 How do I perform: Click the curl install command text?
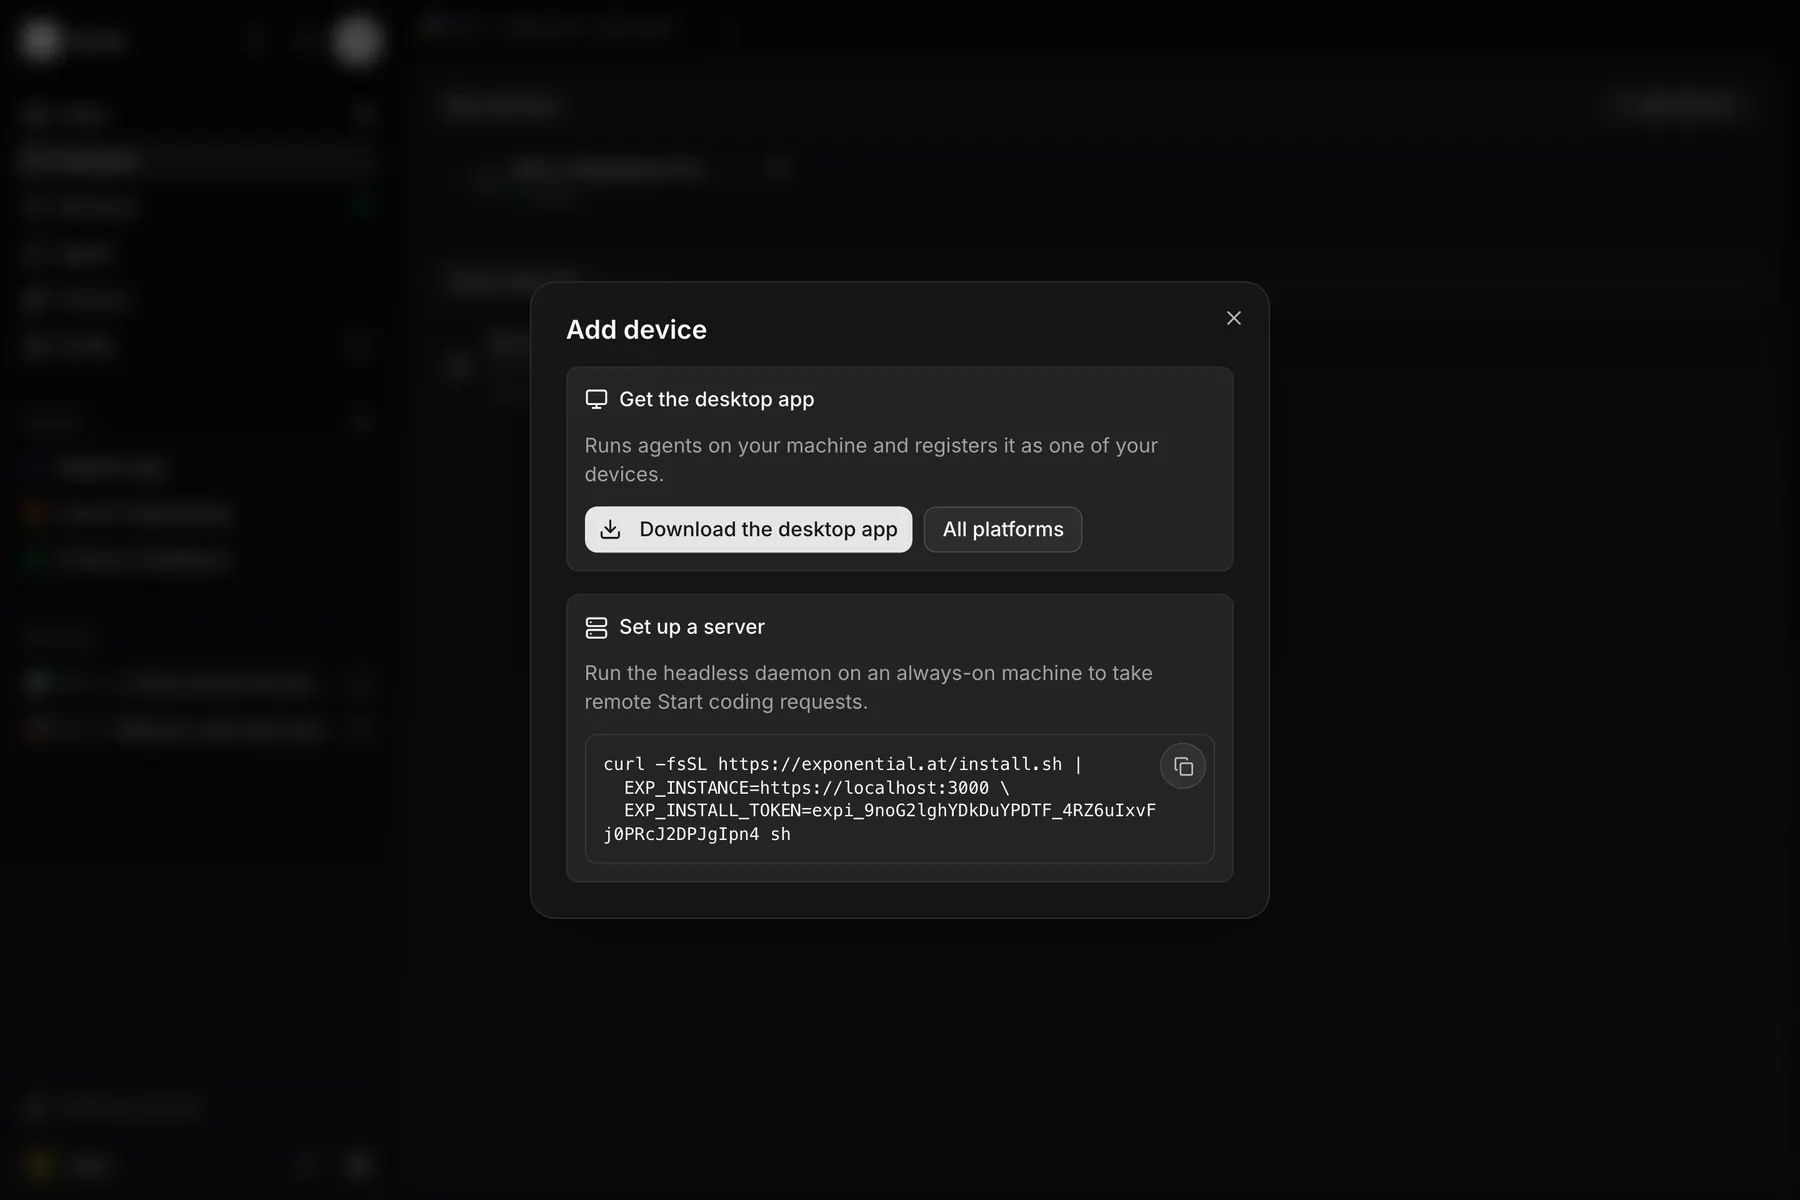pyautogui.click(x=880, y=799)
